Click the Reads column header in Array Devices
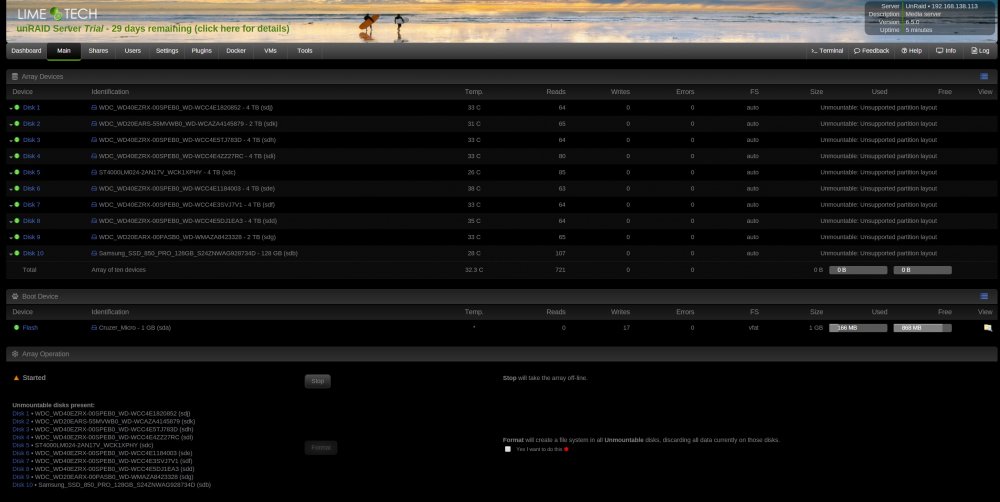Screen dimensions: 1000x502 point(555,92)
